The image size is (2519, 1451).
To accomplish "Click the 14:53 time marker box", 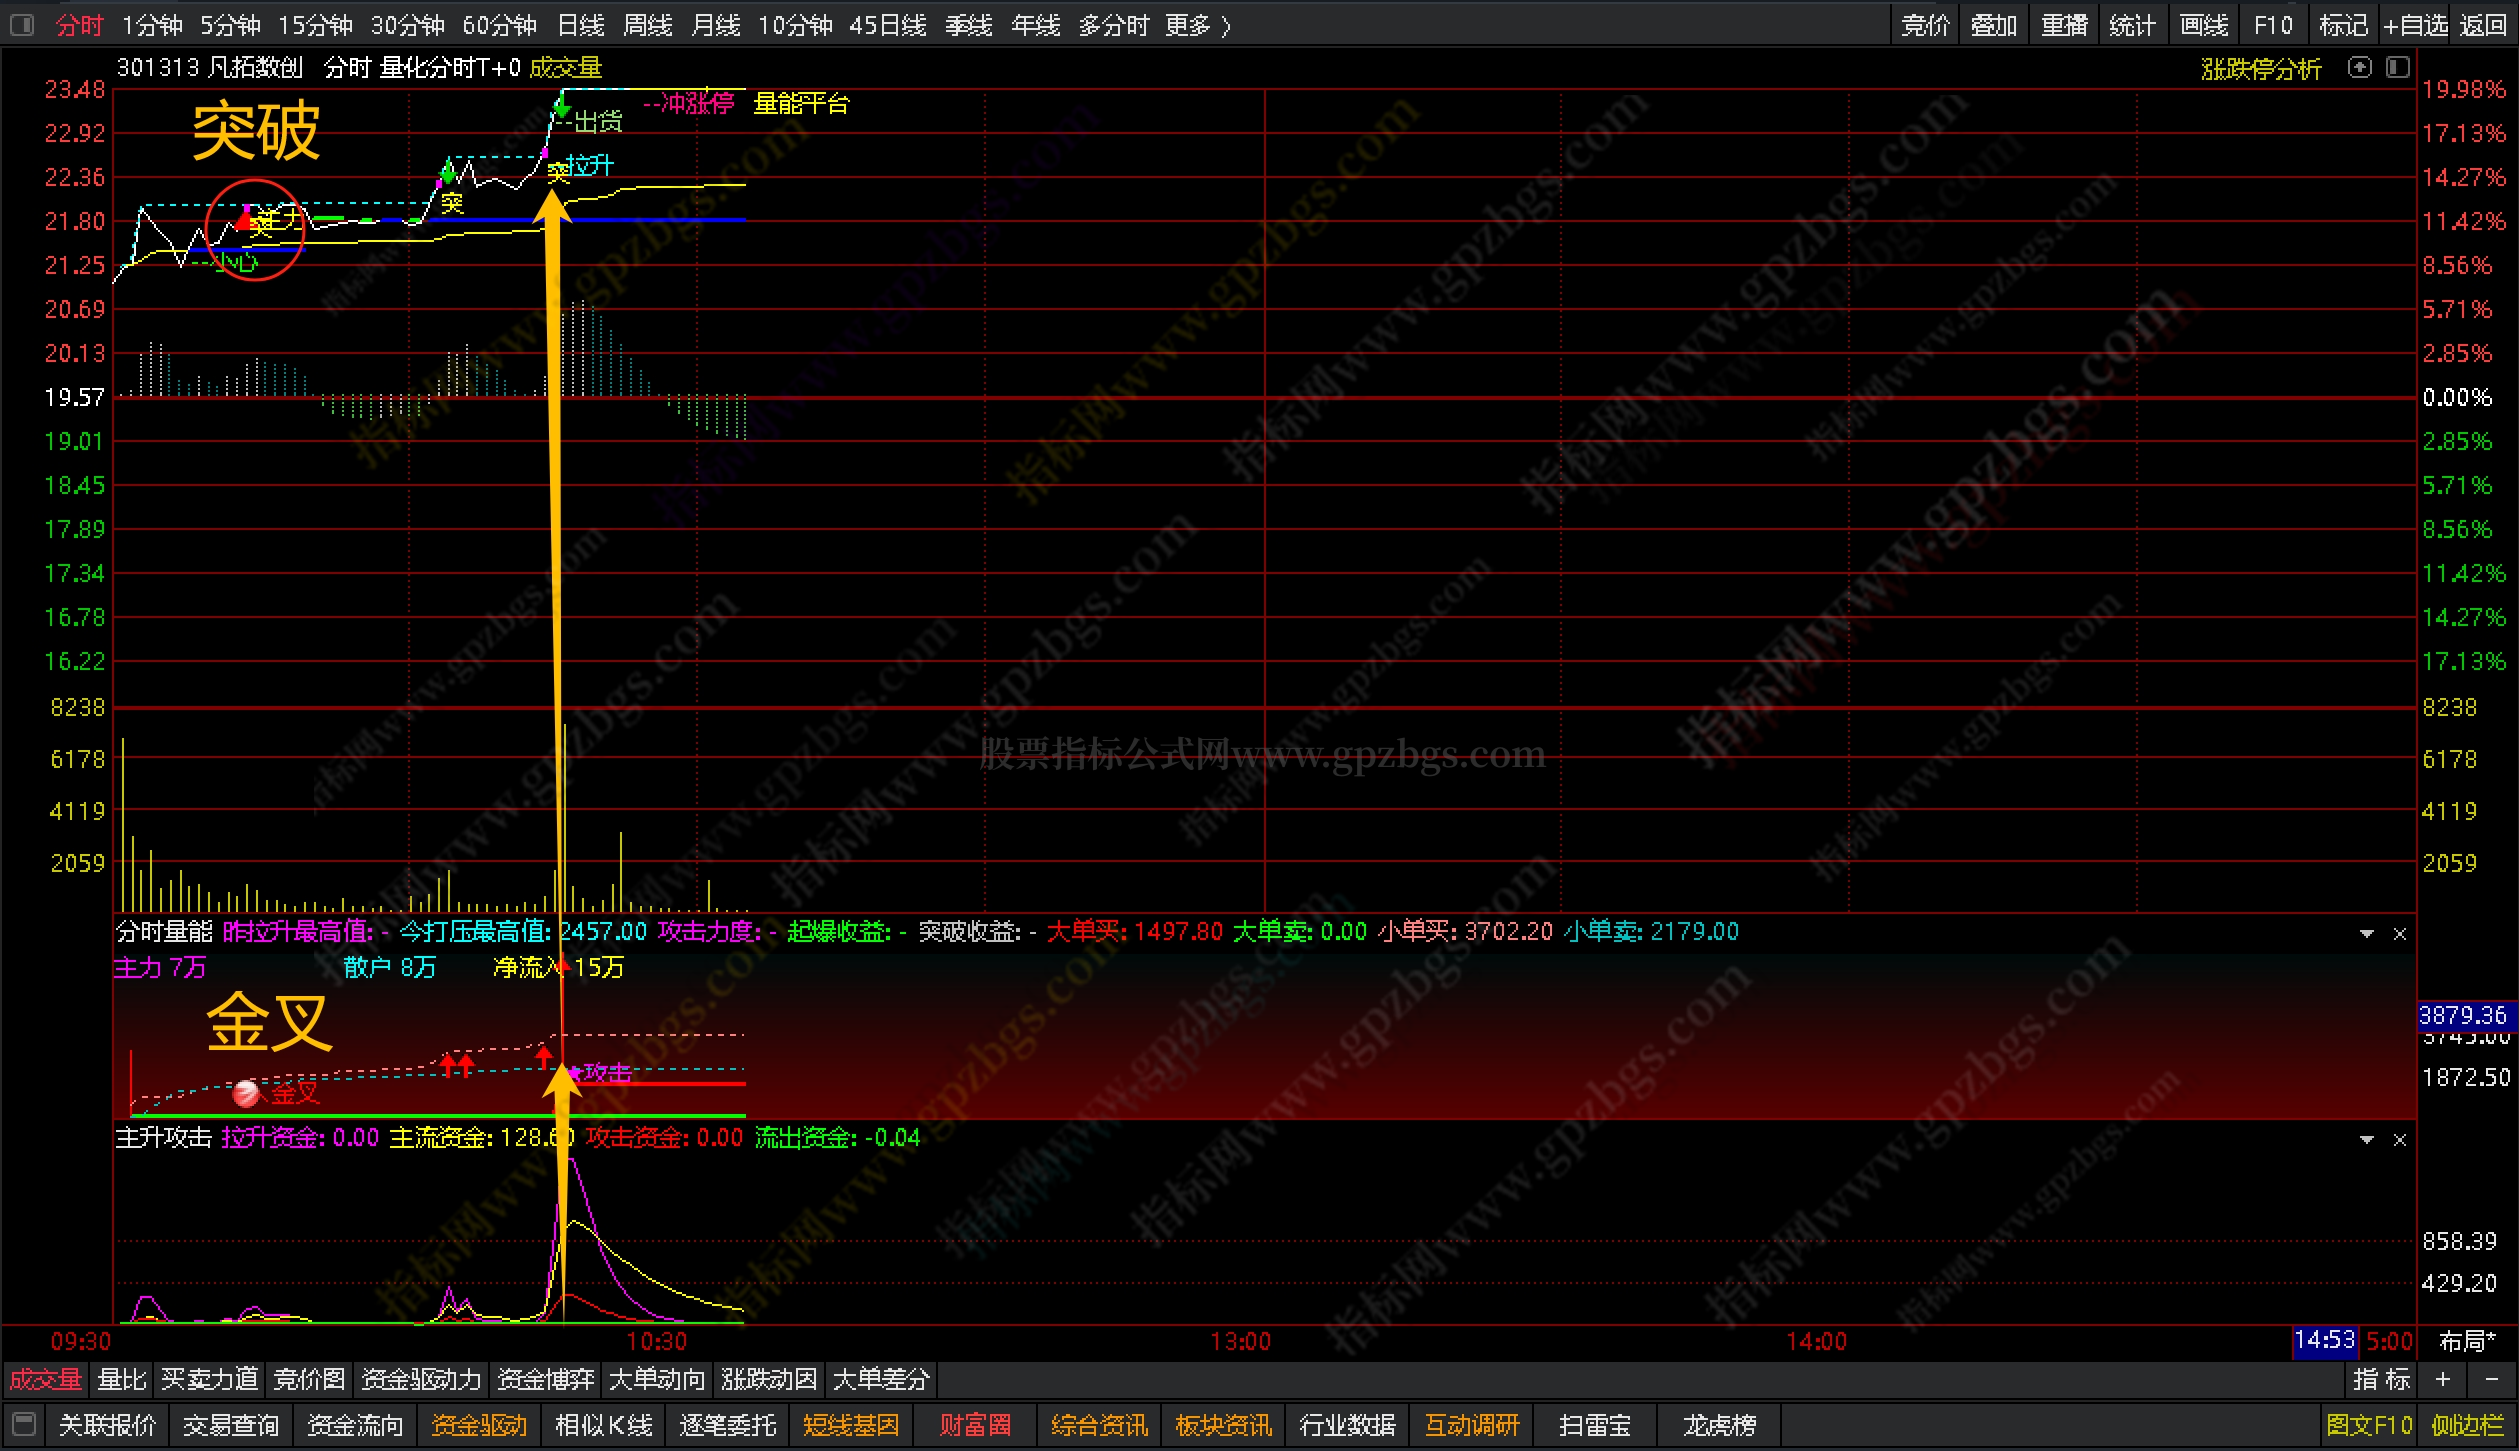I will [x=2324, y=1340].
